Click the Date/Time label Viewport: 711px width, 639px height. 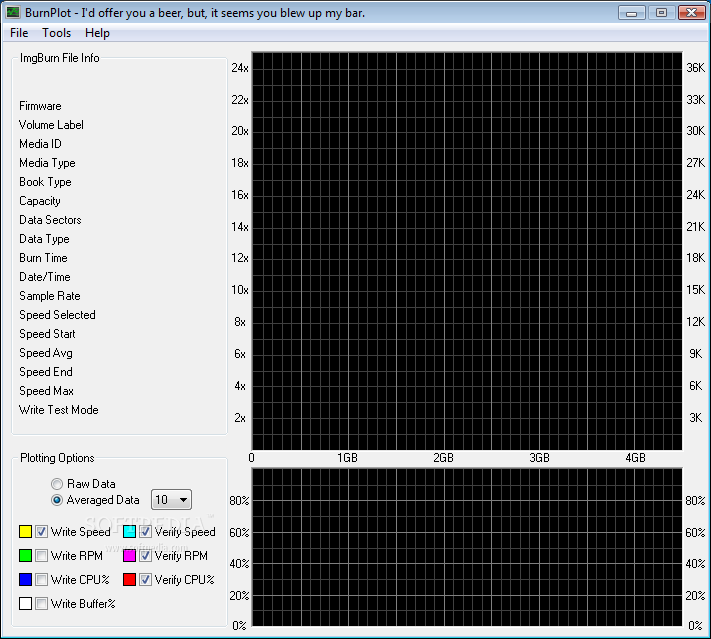pos(45,277)
